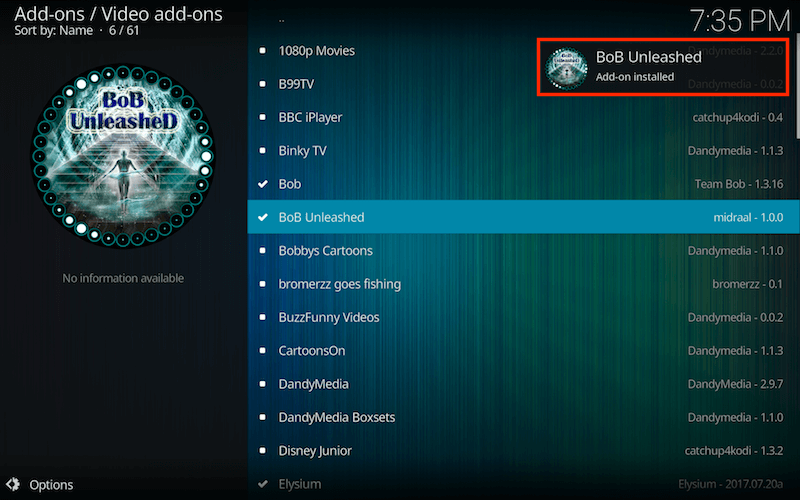Screen dimensions: 800x500
Task: Select the CartoonsOn add-on
Action: tap(523, 351)
